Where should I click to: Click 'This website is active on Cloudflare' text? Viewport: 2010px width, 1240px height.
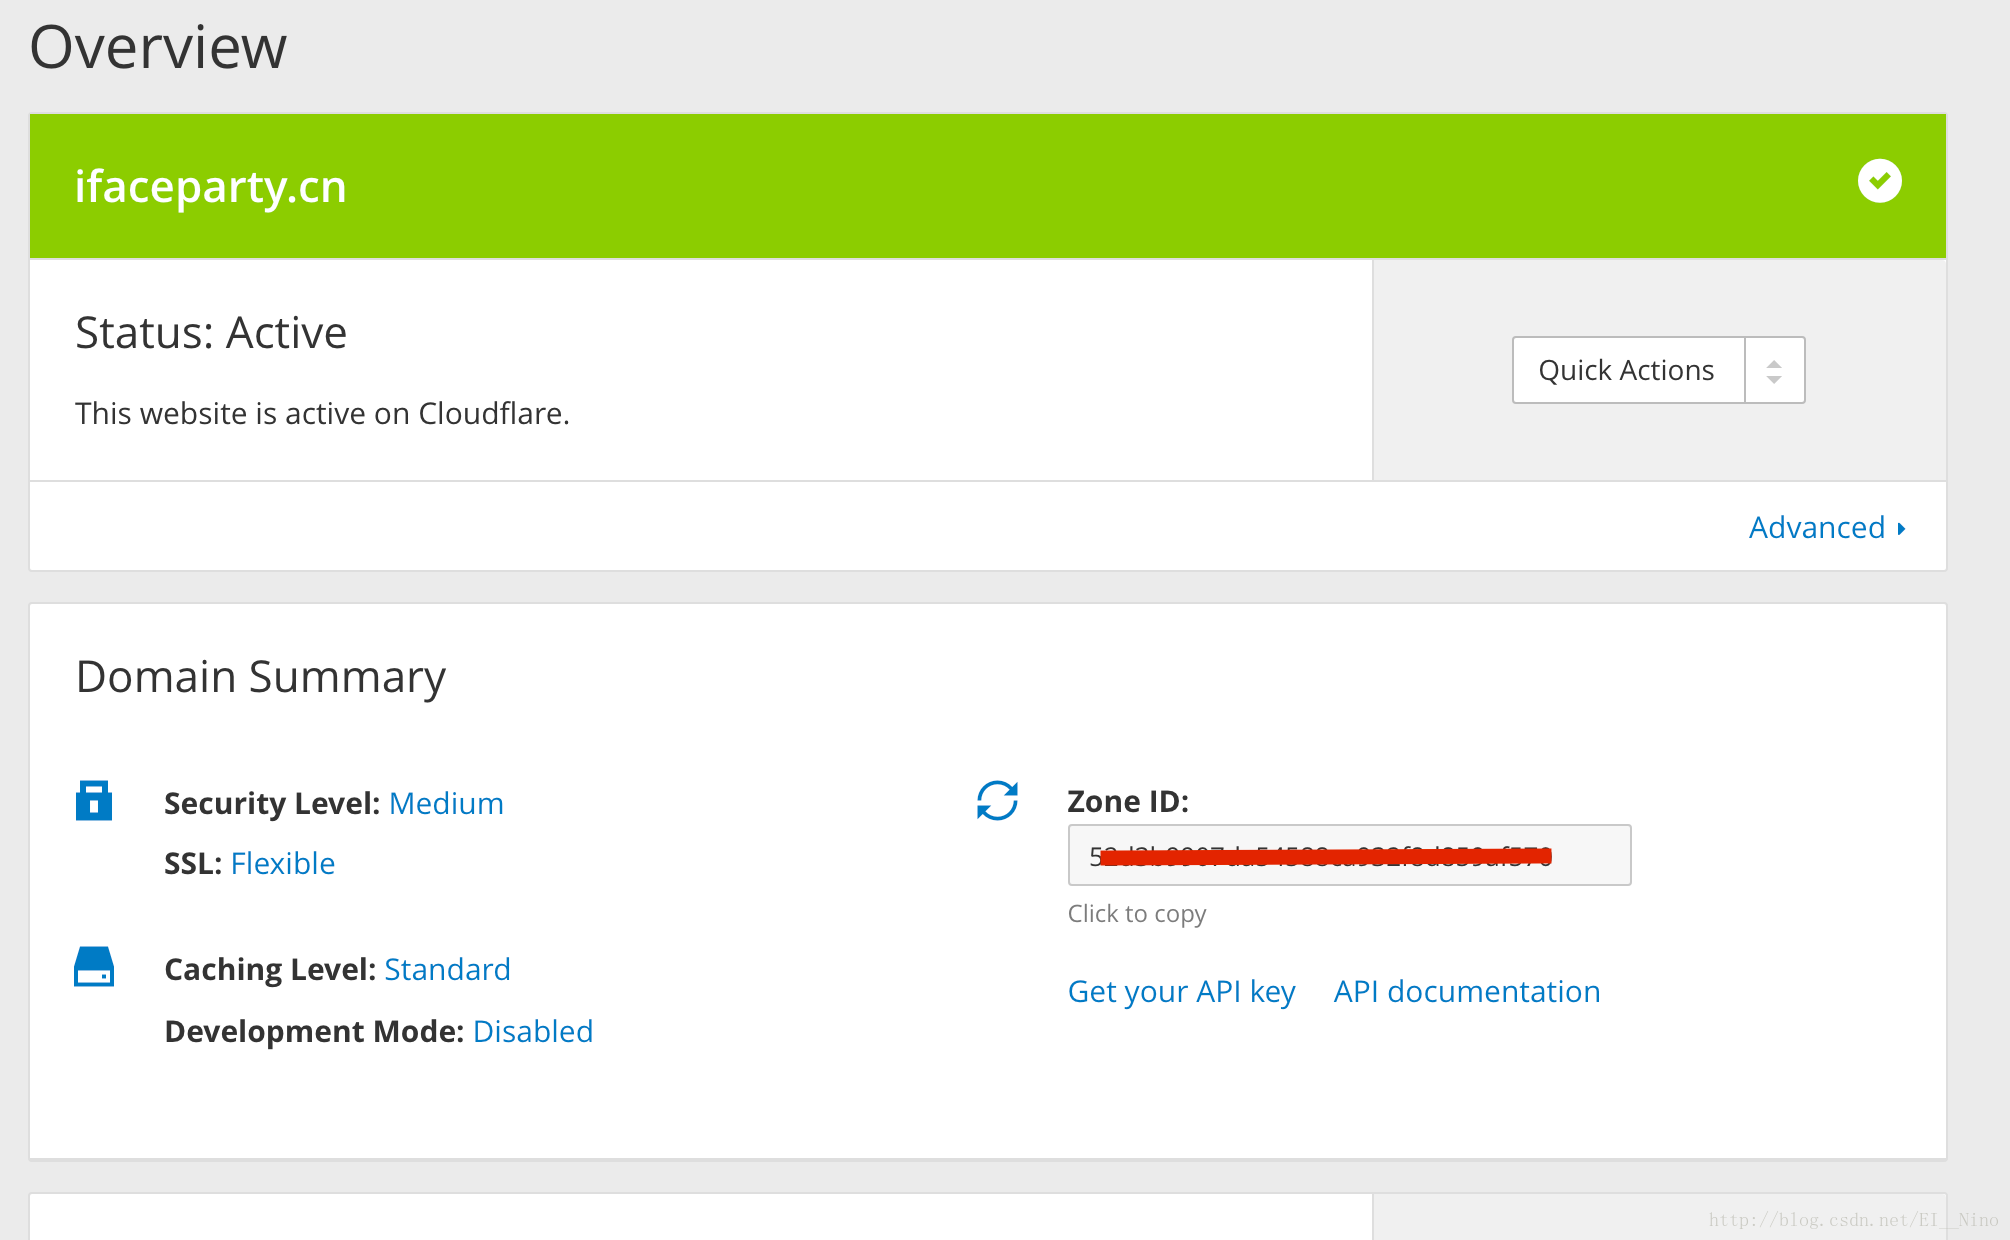pos(322,413)
